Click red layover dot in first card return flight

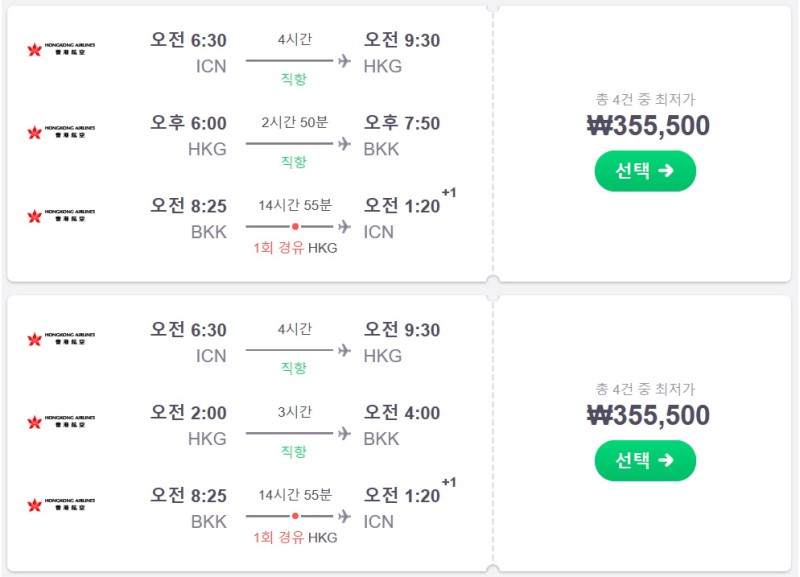295,227
